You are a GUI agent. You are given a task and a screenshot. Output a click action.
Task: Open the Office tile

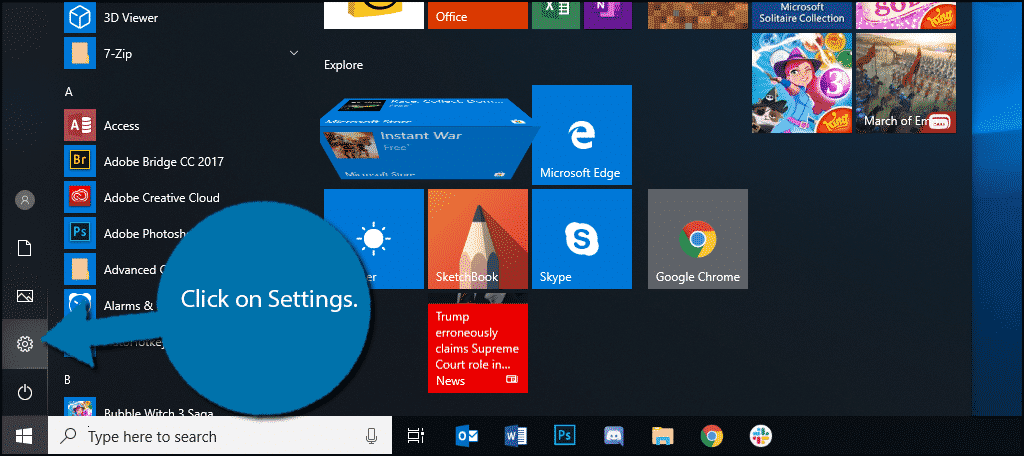coord(477,14)
